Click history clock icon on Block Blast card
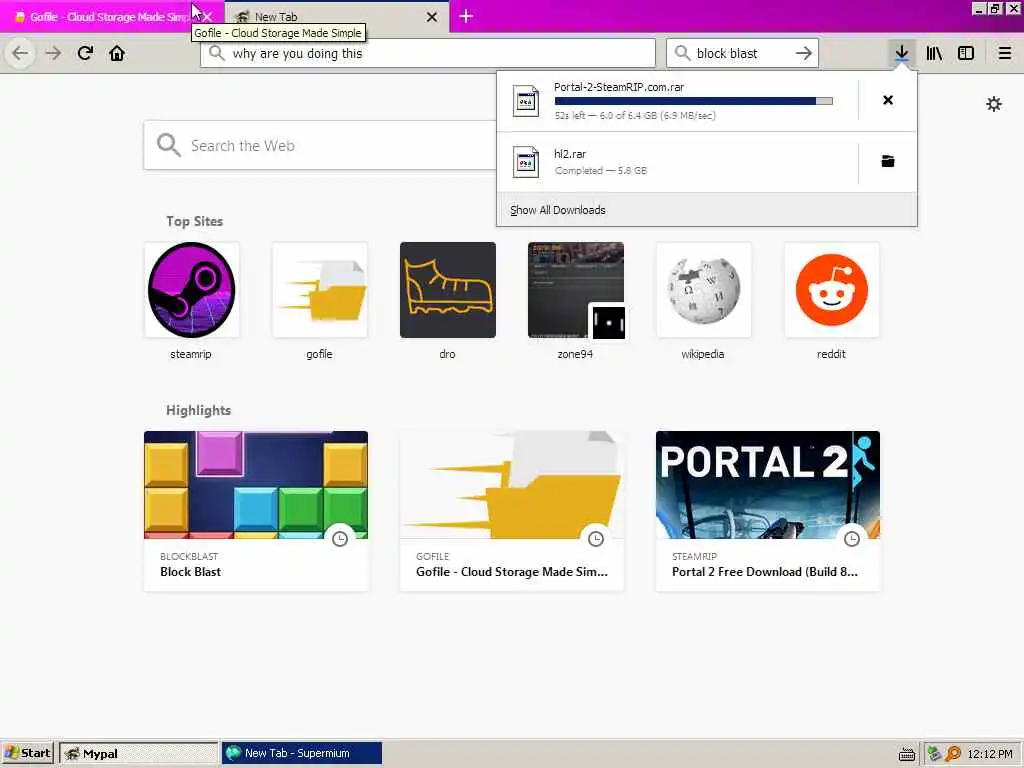1024x768 pixels. point(340,539)
